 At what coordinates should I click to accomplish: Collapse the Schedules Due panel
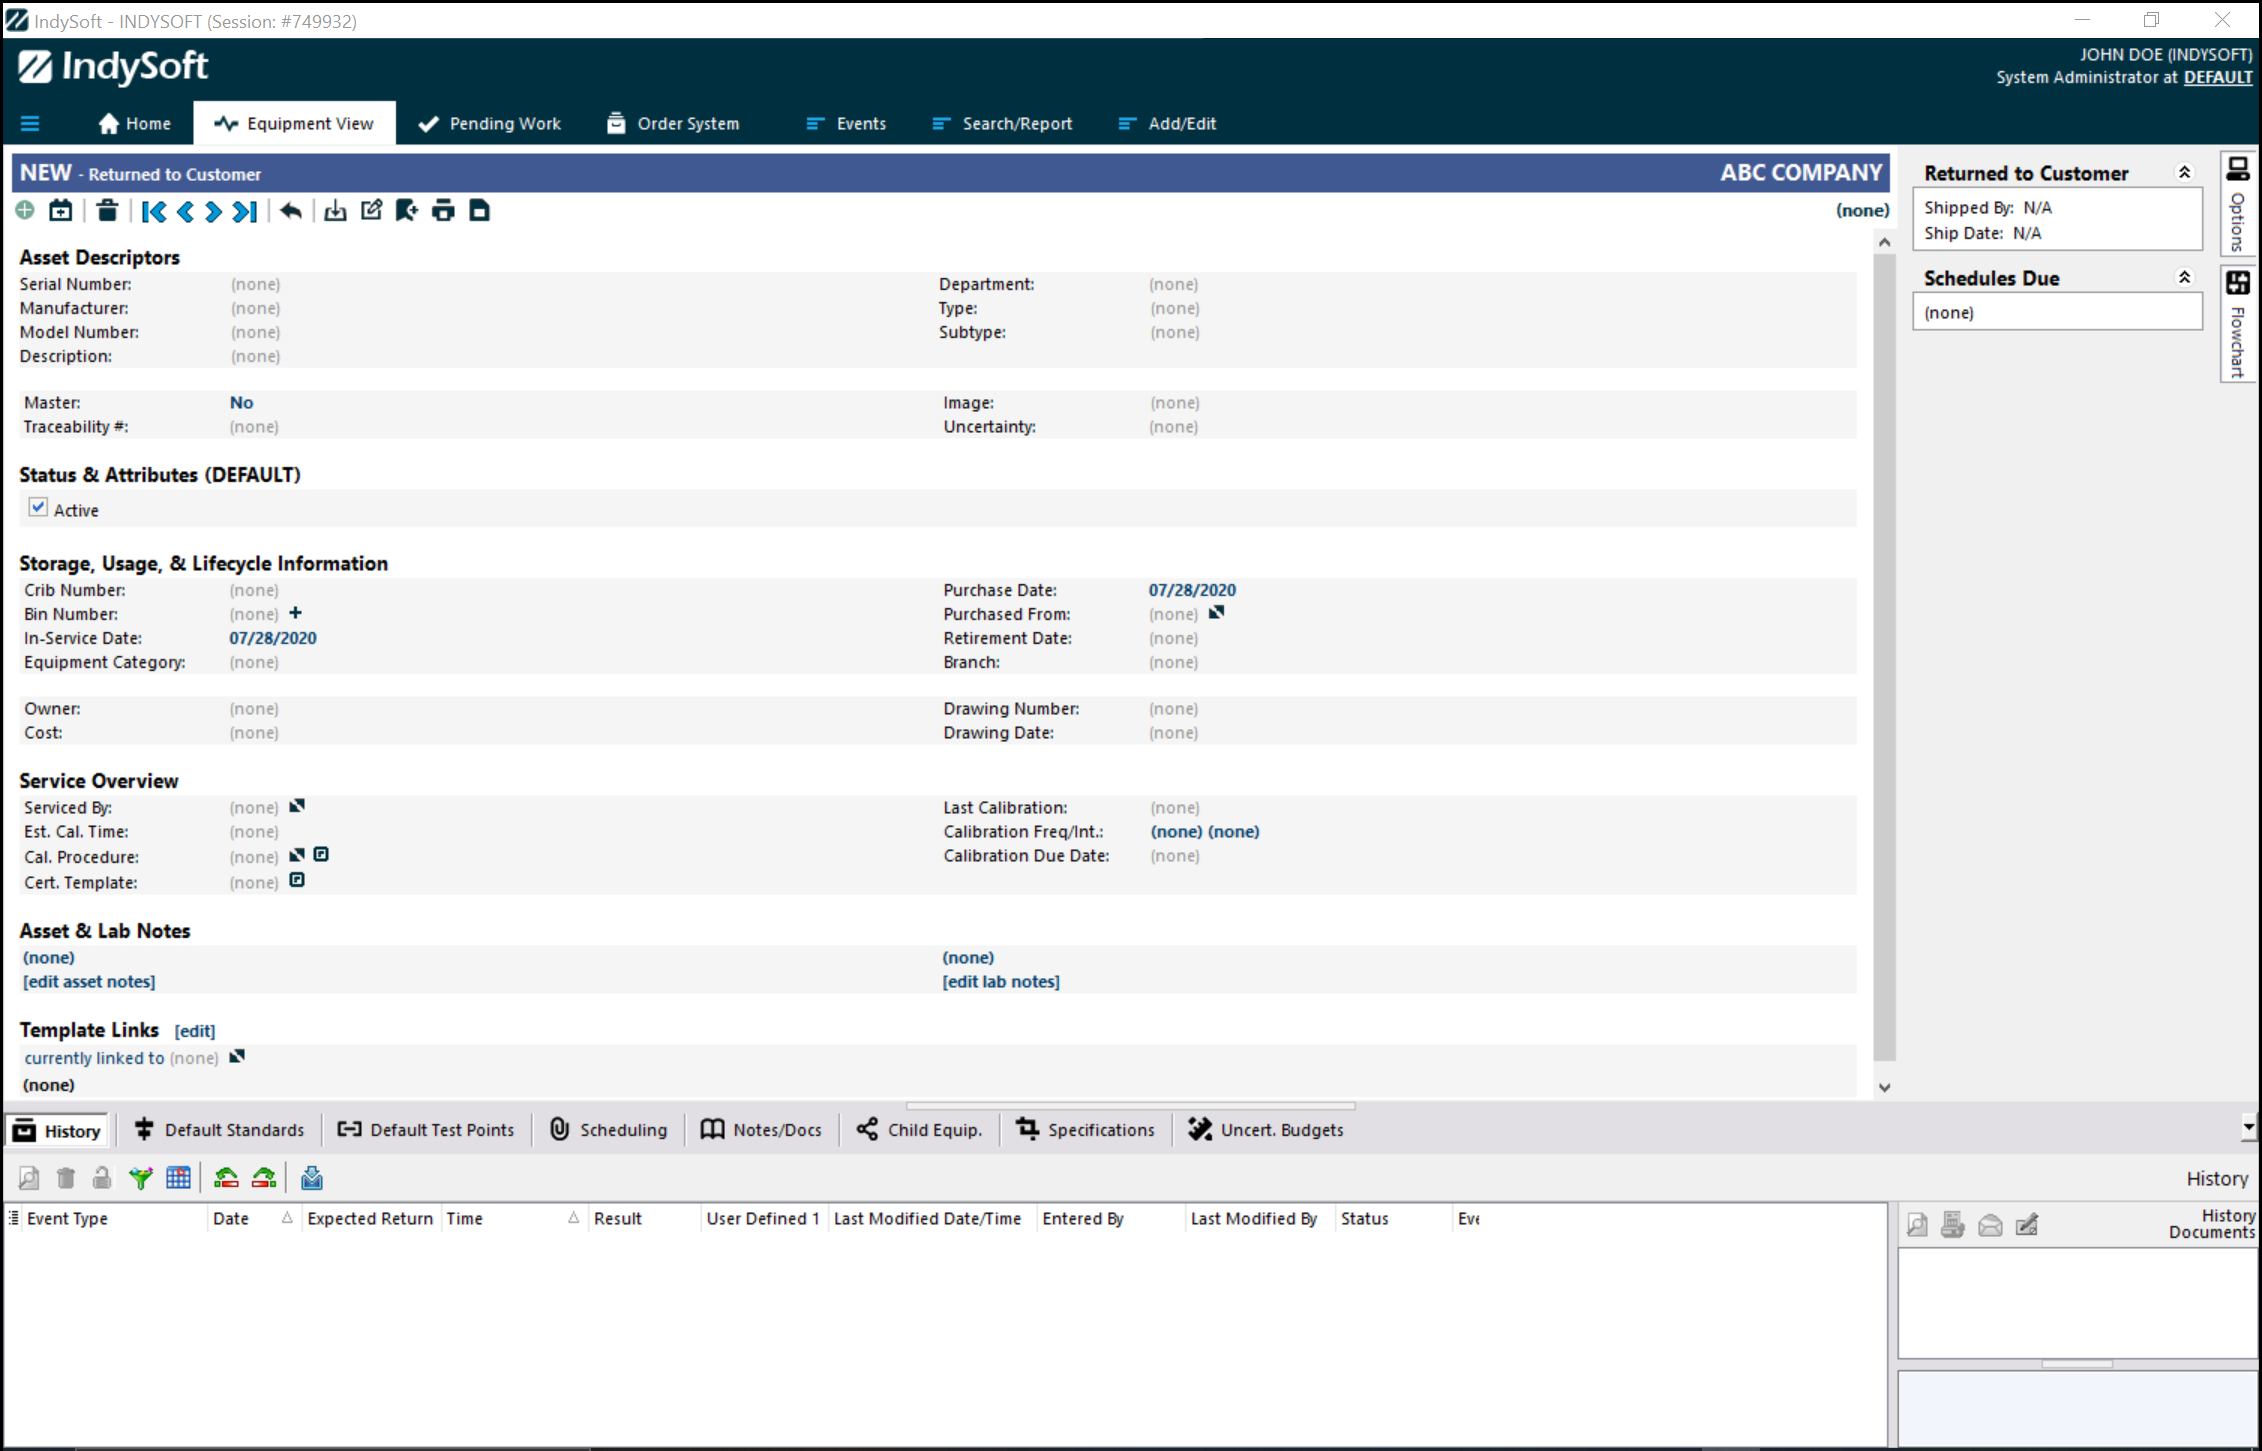pyautogui.click(x=2184, y=278)
